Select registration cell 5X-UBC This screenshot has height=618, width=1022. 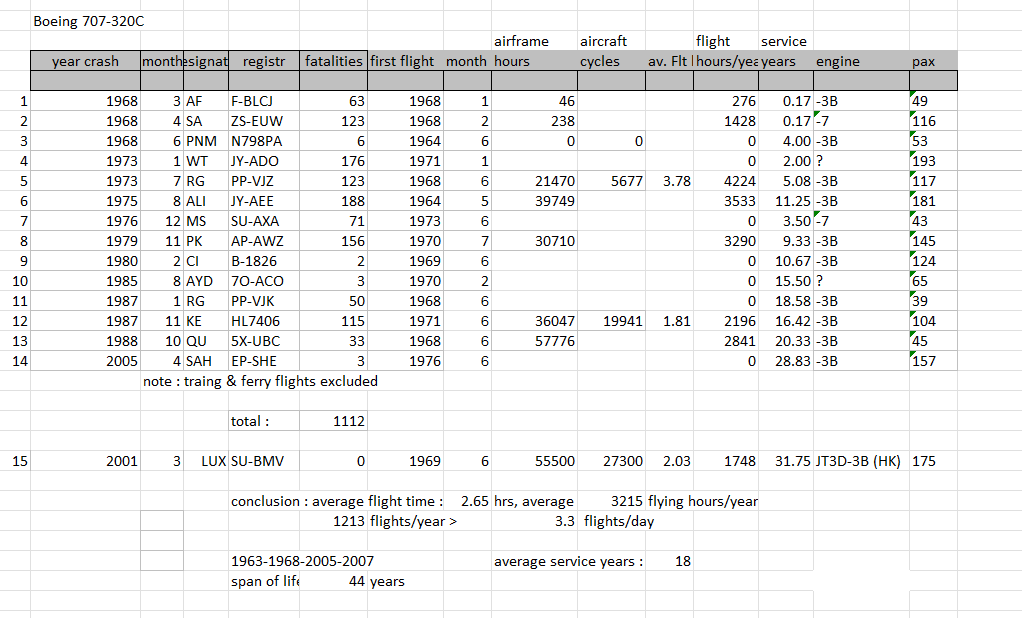click(x=264, y=341)
